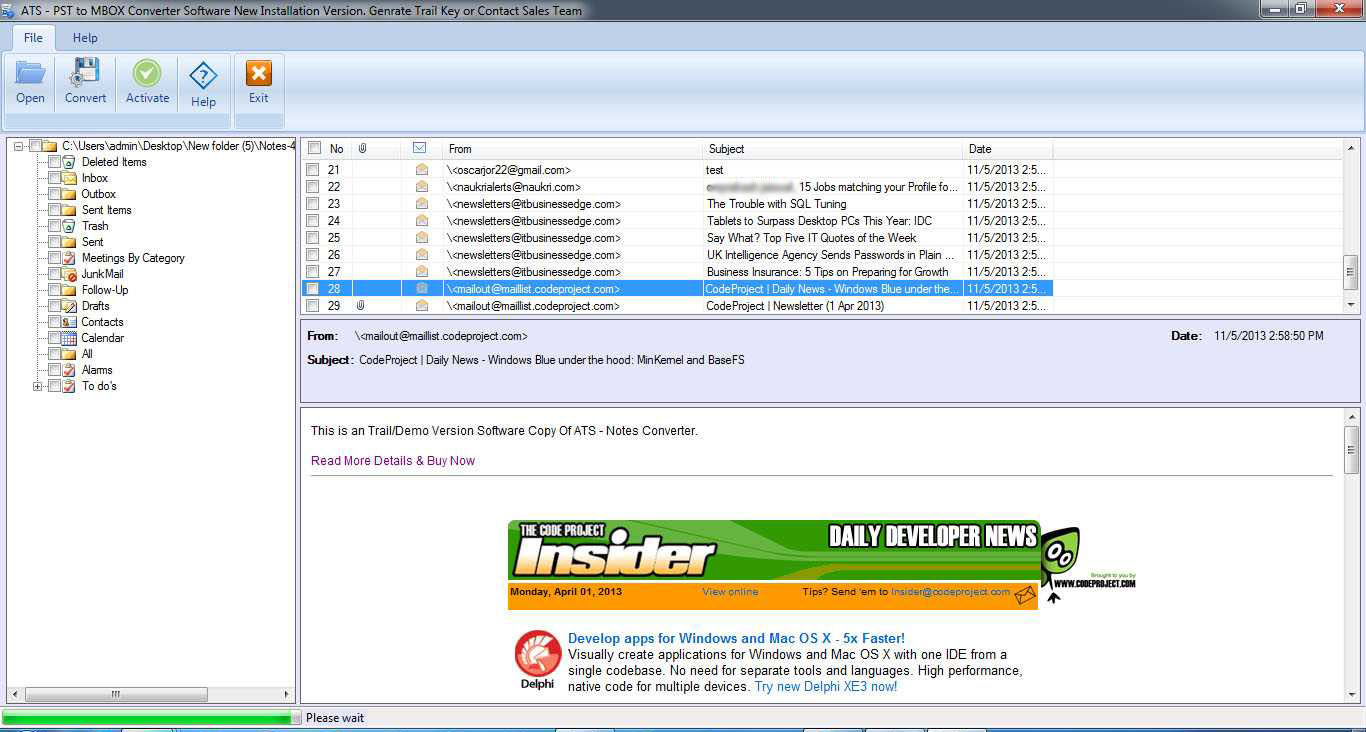Screen dimensions: 1366x732
Task: Open the Help ribbon tab
Action: (x=85, y=37)
